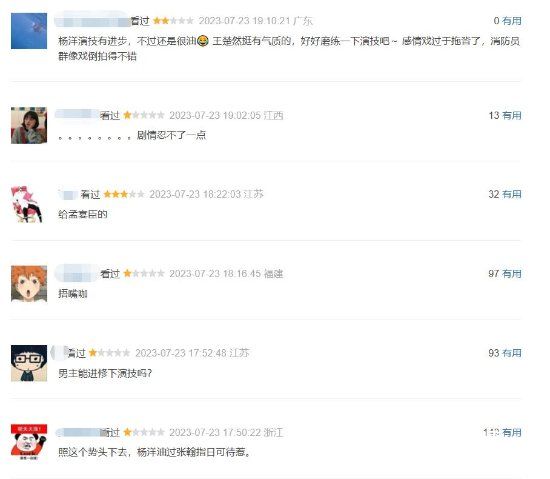The width and height of the screenshot is (550, 479).
Task: Click the two-star rating on first review
Action: (174, 21)
